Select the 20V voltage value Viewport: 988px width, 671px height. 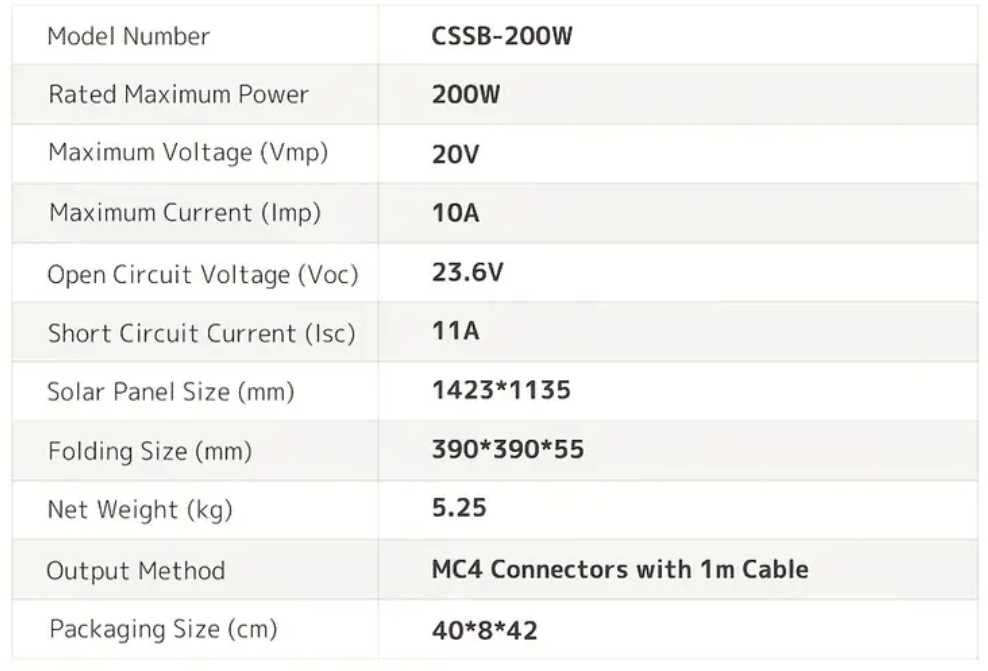pyautogui.click(x=455, y=153)
